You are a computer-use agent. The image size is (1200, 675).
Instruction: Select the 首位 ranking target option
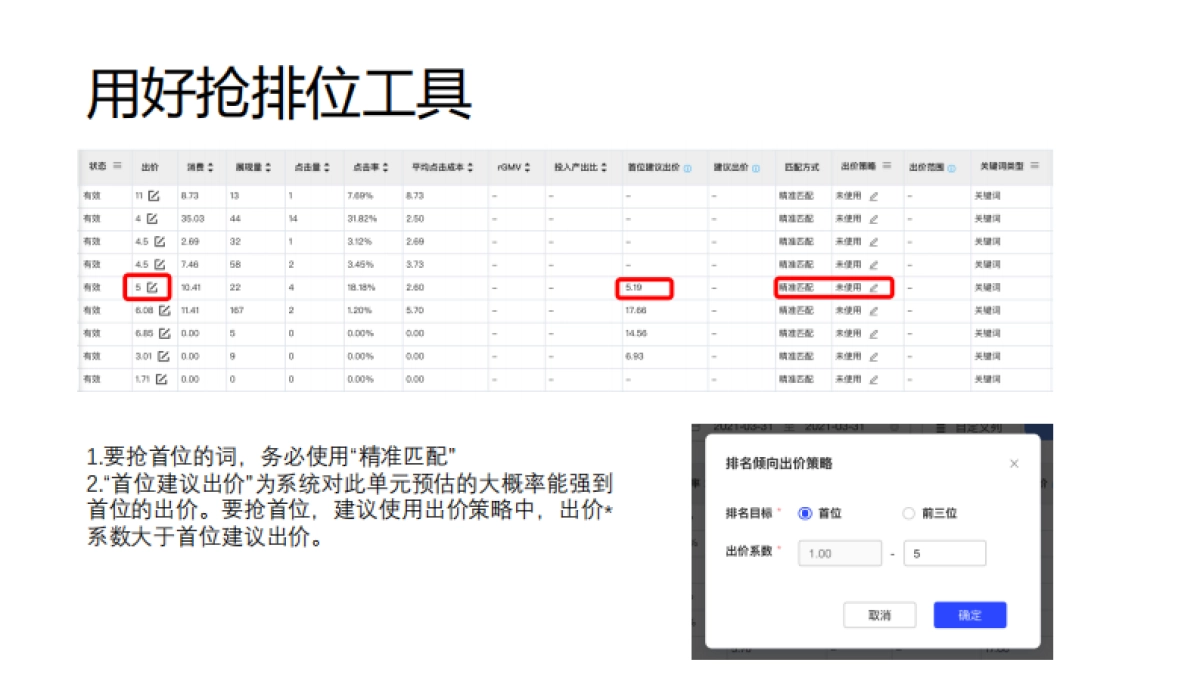pyautogui.click(x=805, y=513)
